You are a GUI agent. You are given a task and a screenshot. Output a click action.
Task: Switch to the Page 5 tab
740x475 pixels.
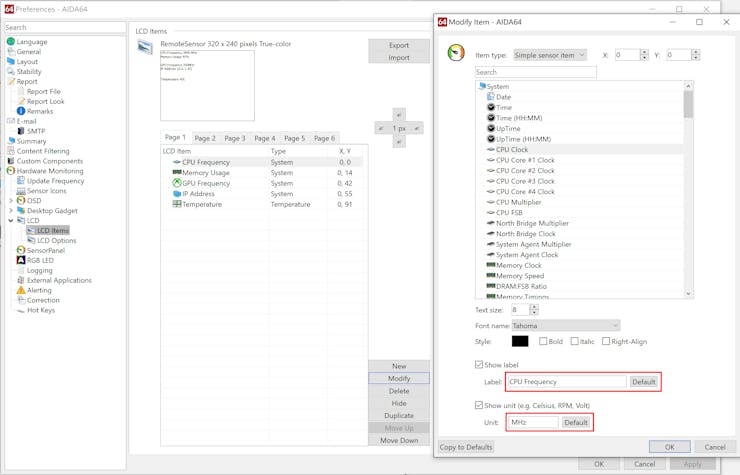(x=294, y=138)
